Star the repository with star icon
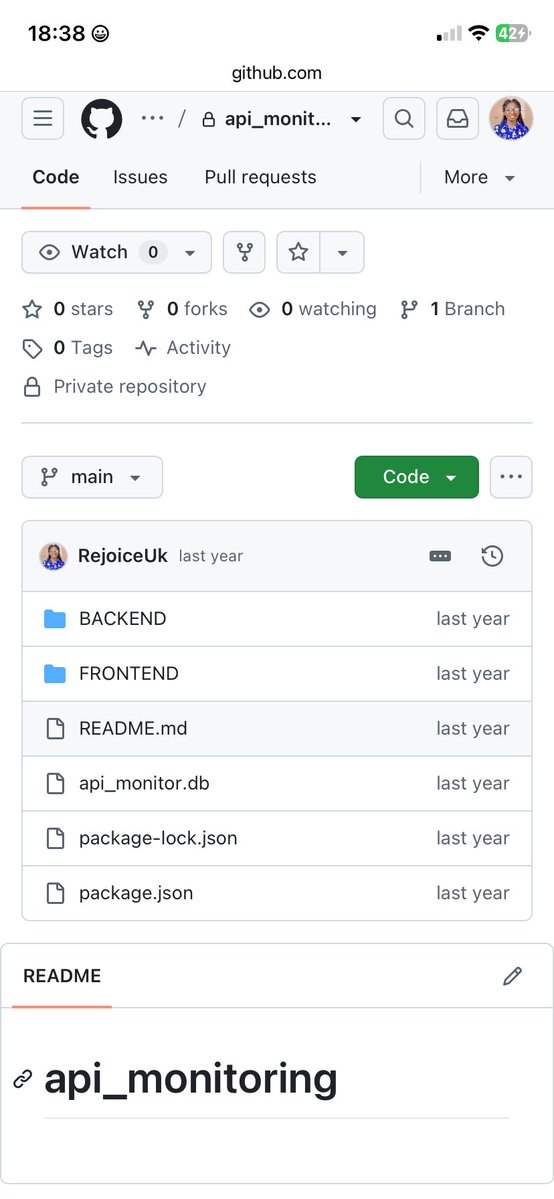554x1199 pixels. click(x=298, y=252)
